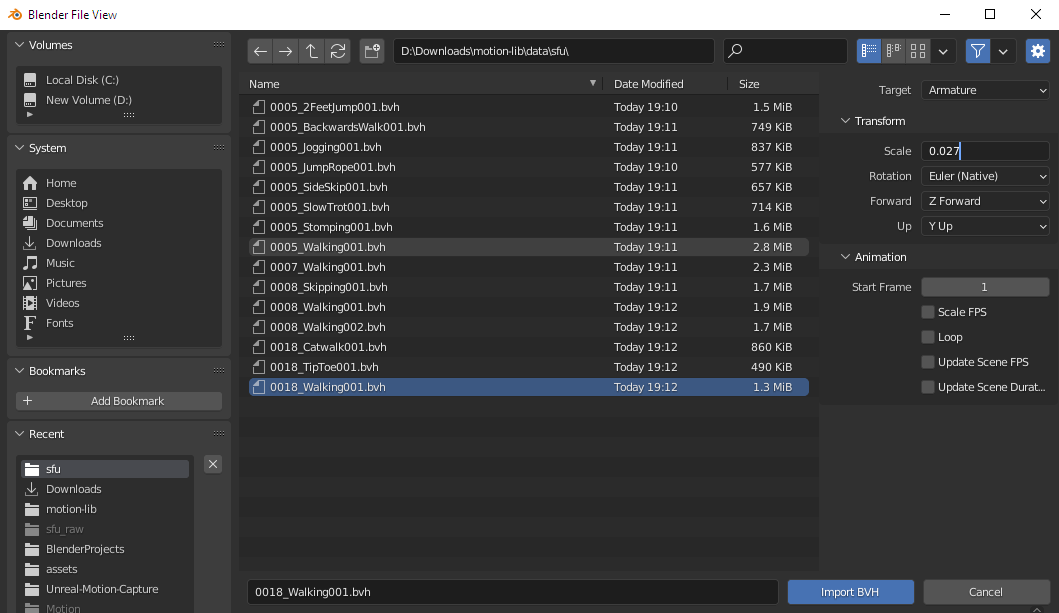Viewport: 1059px width, 613px height.
Task: Open Downloads in System list
Action: coord(73,243)
